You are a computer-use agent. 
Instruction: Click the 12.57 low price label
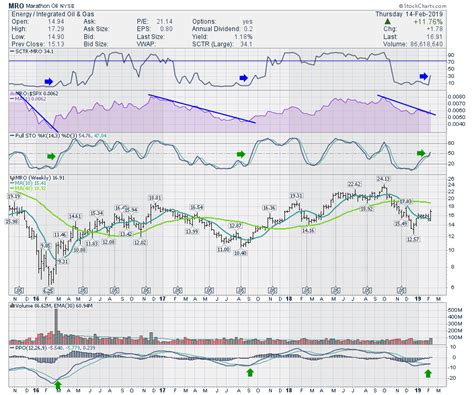(413, 239)
